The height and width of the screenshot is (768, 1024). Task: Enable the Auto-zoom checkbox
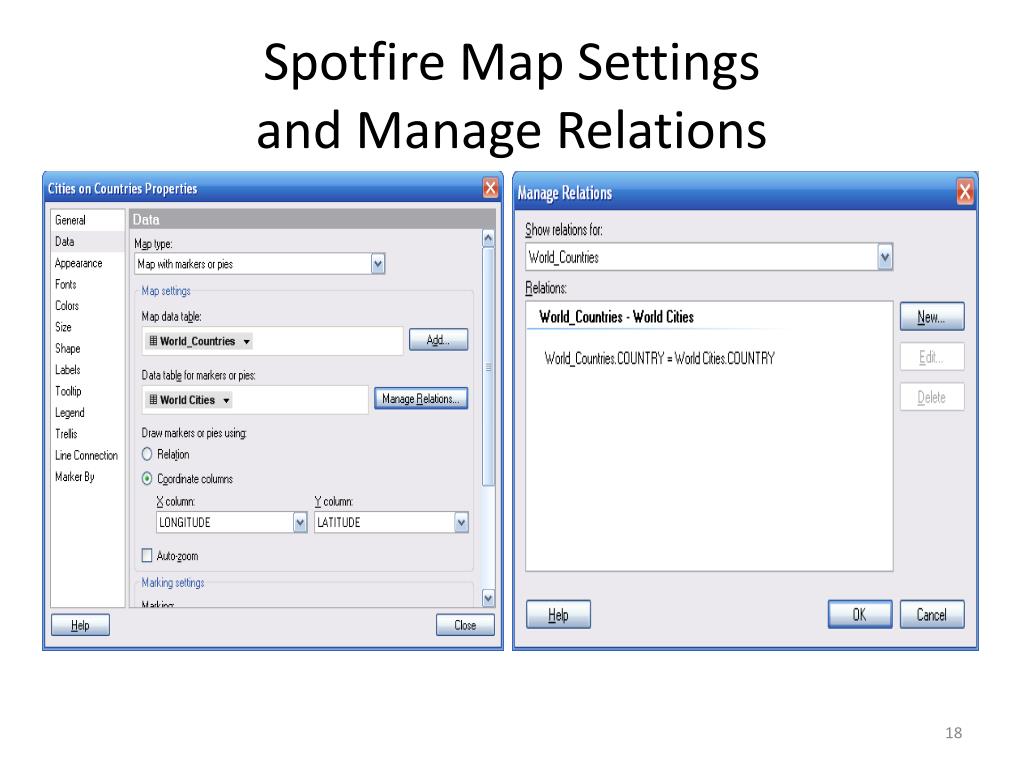(x=147, y=556)
